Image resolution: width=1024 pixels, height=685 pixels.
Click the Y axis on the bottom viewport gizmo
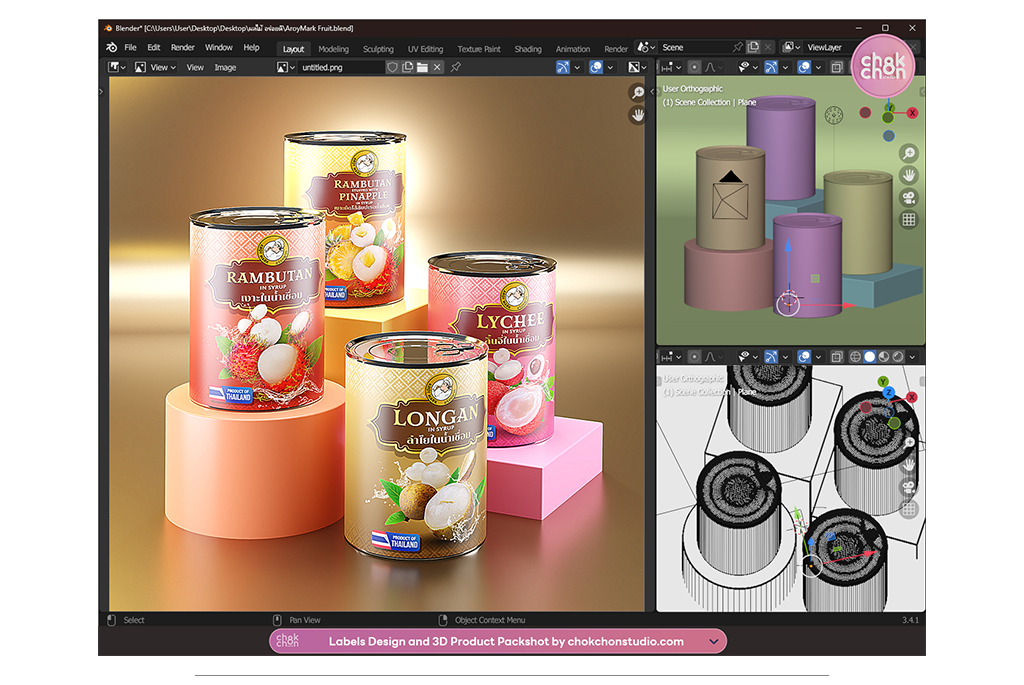[x=883, y=382]
